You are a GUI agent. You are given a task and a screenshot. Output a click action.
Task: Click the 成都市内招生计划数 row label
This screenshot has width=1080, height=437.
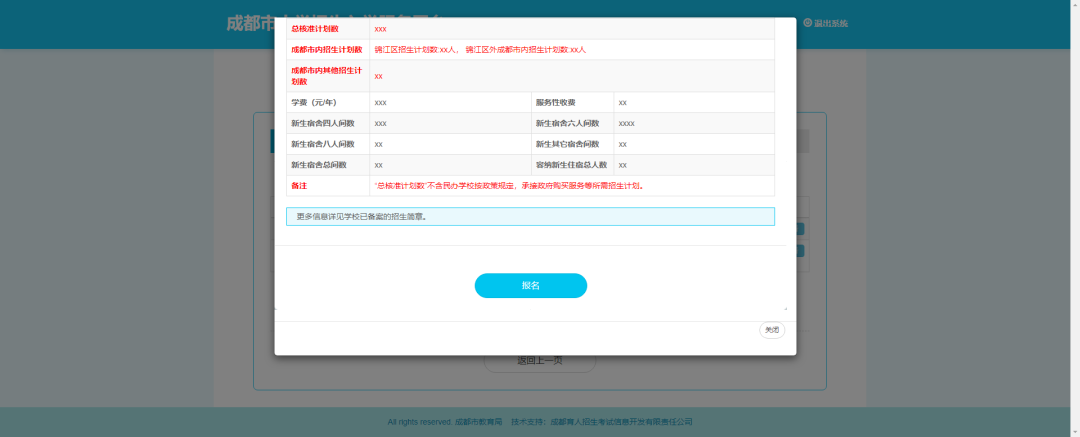(326, 49)
